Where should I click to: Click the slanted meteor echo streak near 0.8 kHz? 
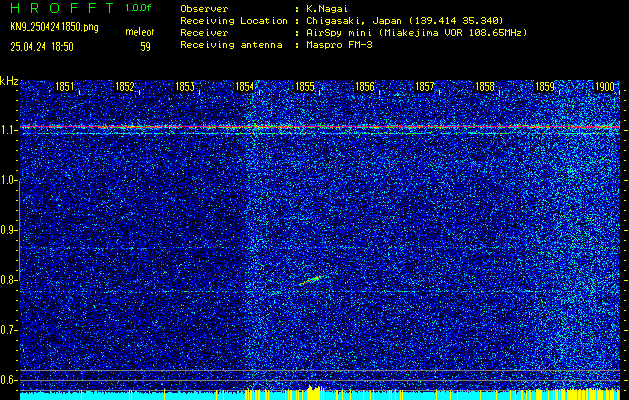(x=311, y=280)
